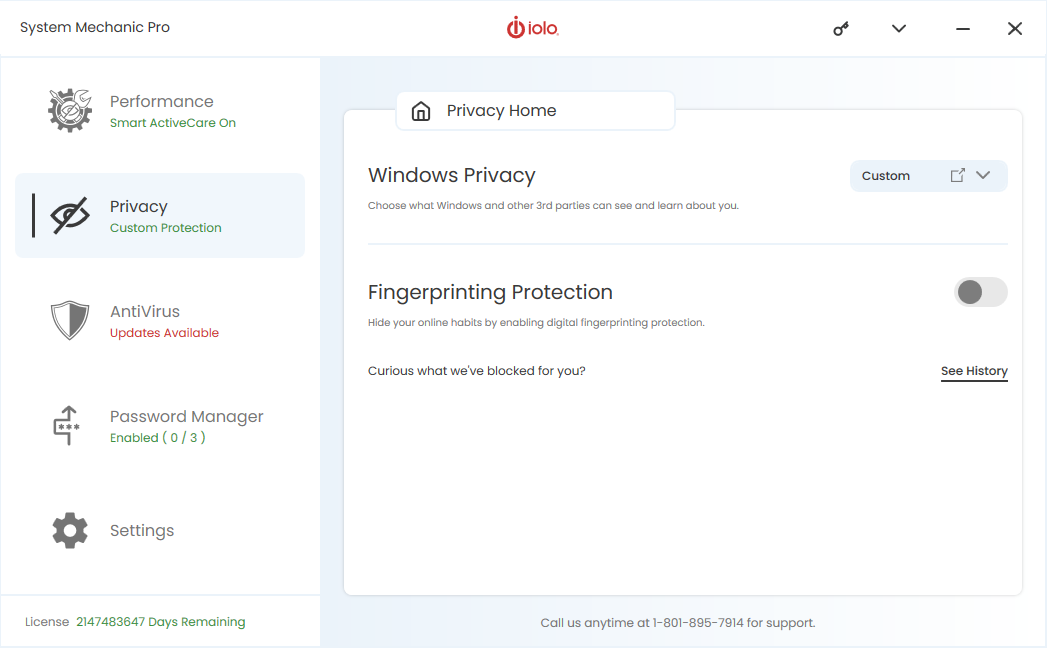The height and width of the screenshot is (648, 1047).
Task: Select the Privacy section
Action: [x=160, y=215]
